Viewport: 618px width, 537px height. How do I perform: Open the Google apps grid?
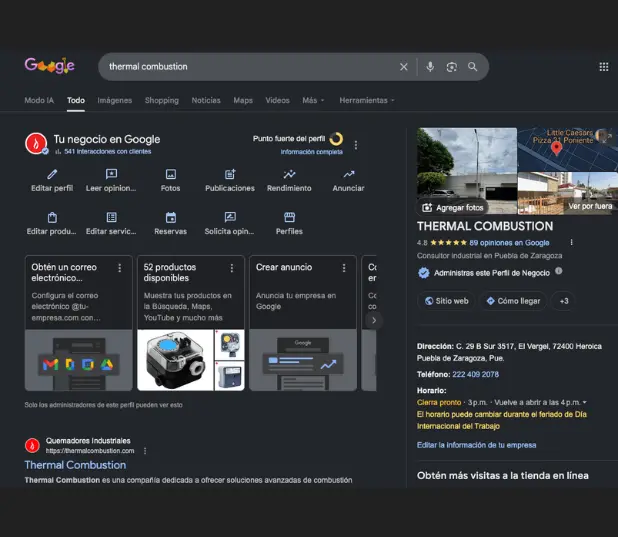tap(603, 67)
